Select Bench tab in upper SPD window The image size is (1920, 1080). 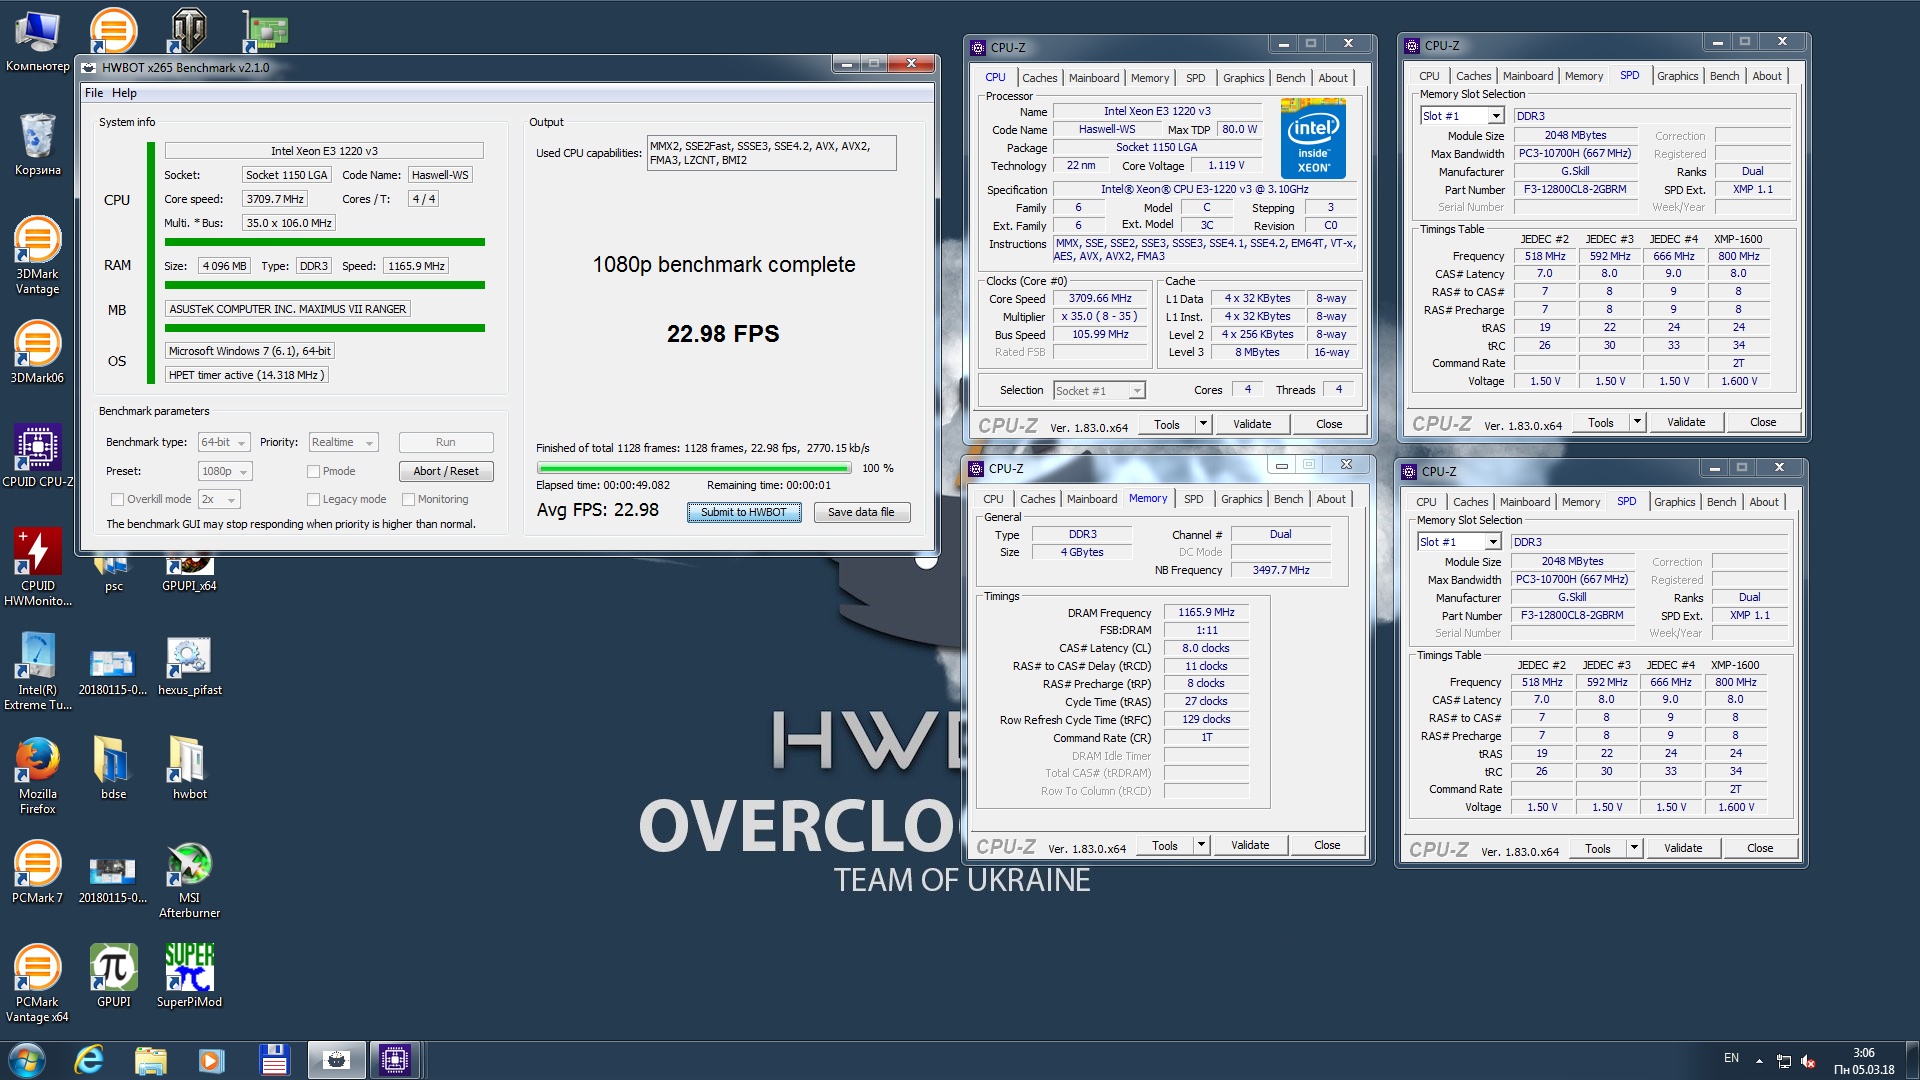(1724, 76)
